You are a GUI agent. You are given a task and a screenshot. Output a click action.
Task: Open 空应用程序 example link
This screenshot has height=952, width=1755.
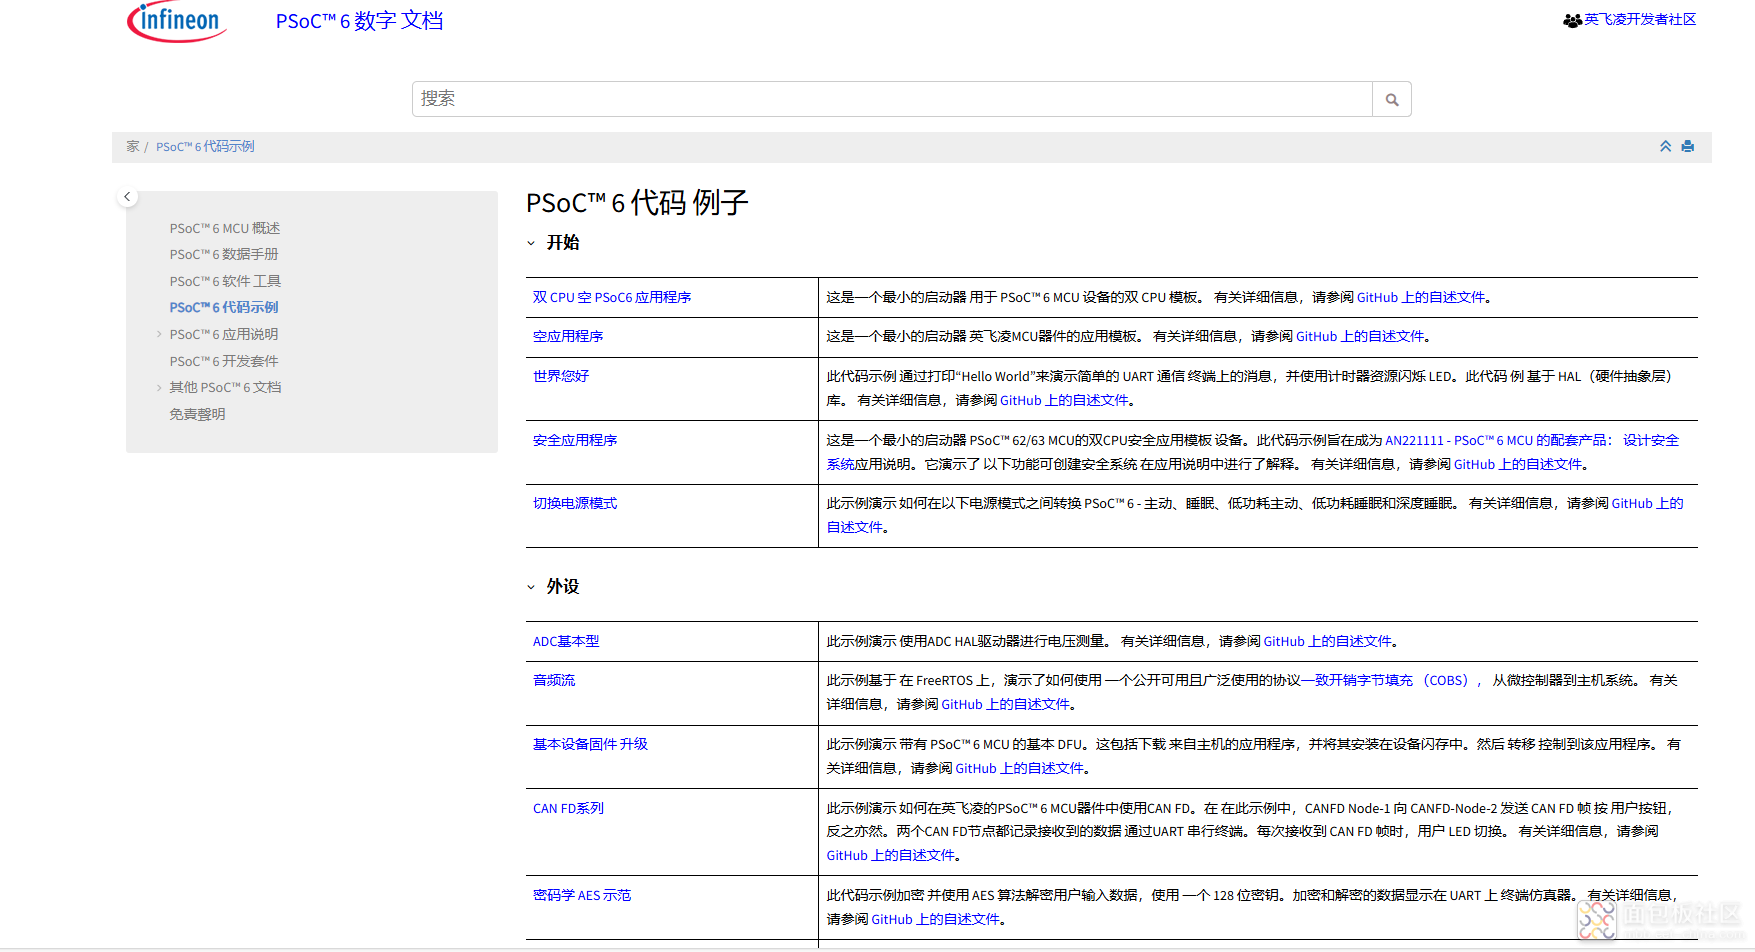point(568,336)
